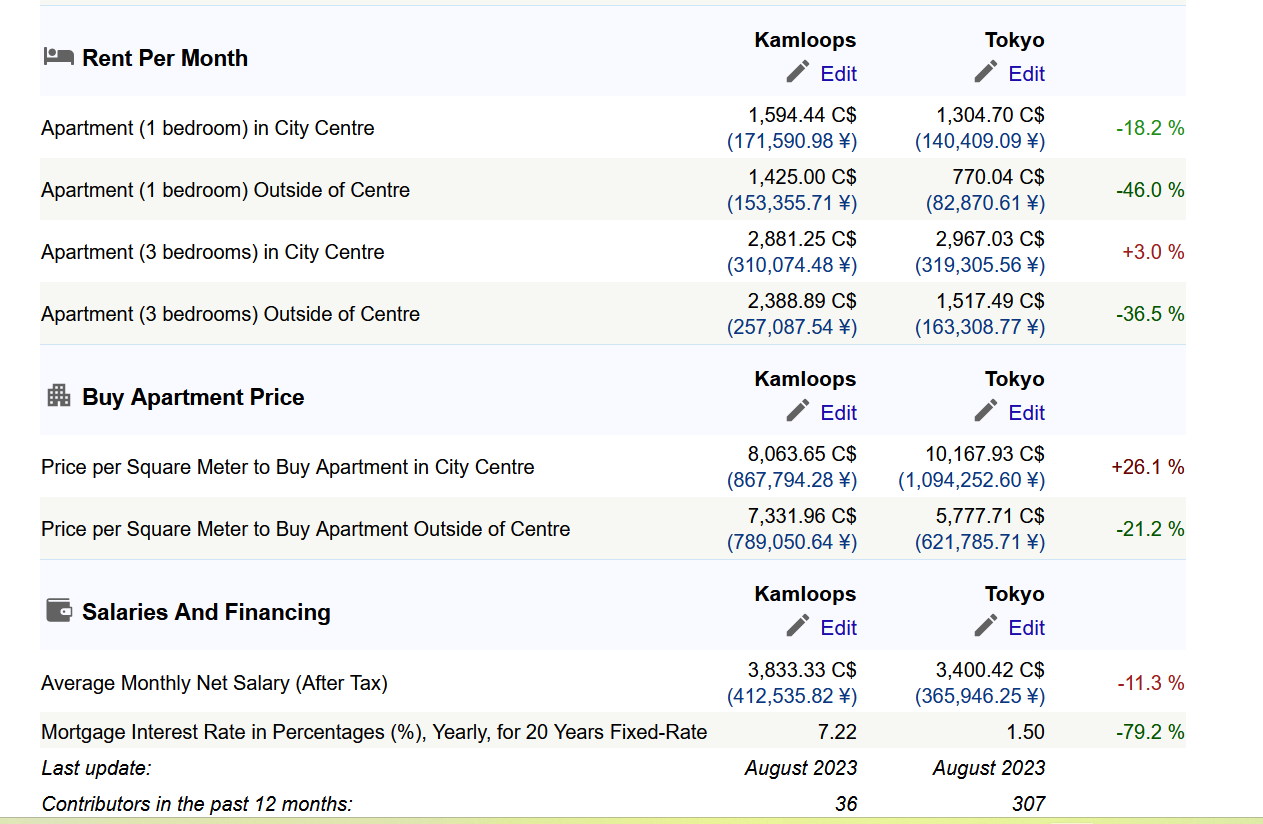1263x824 pixels.
Task: Click the Mortgage Interest Rate row label
Action: click(374, 732)
